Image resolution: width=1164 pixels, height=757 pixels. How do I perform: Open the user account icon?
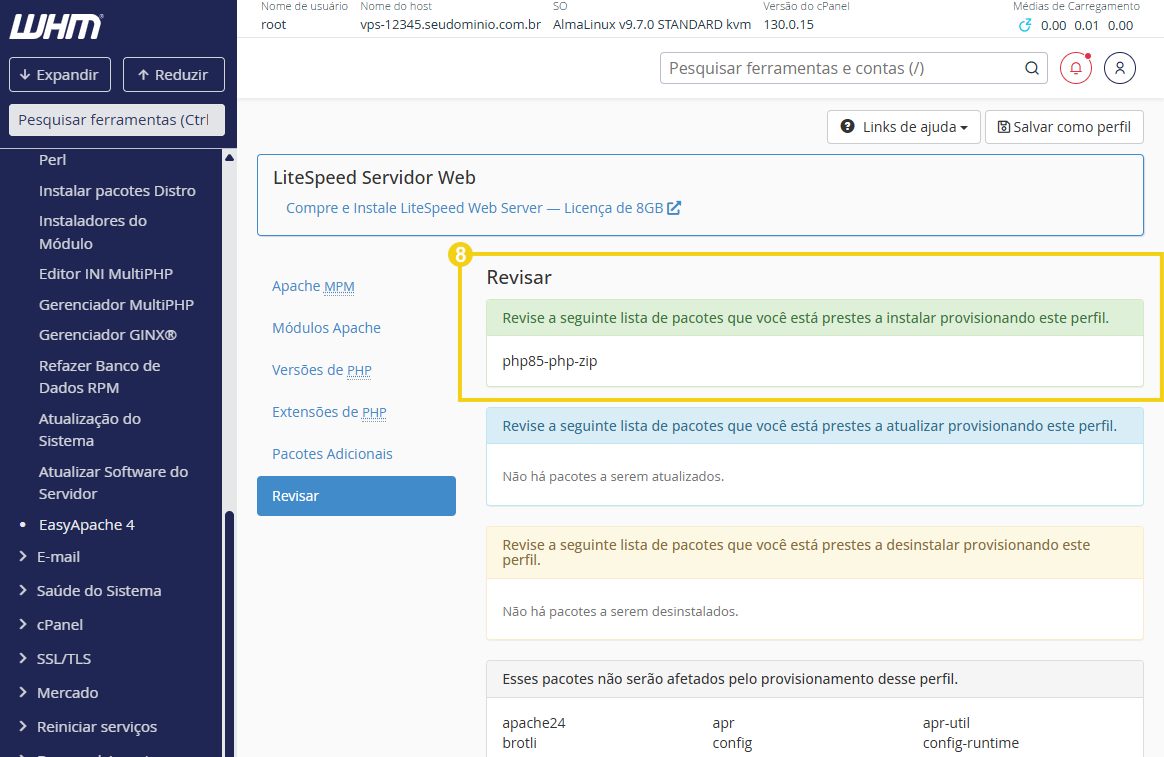tap(1119, 68)
